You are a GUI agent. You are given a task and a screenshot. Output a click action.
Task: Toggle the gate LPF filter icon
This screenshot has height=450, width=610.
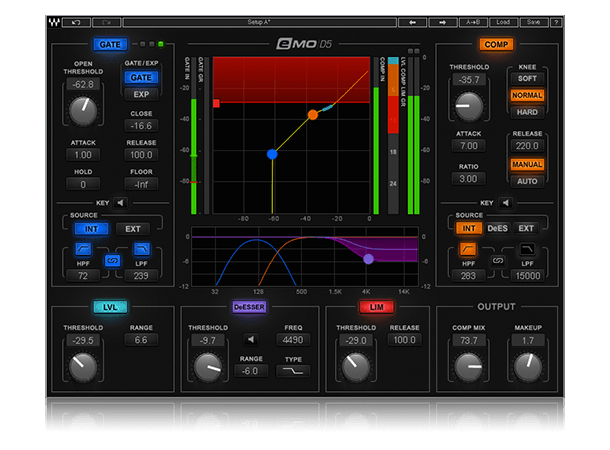141,249
